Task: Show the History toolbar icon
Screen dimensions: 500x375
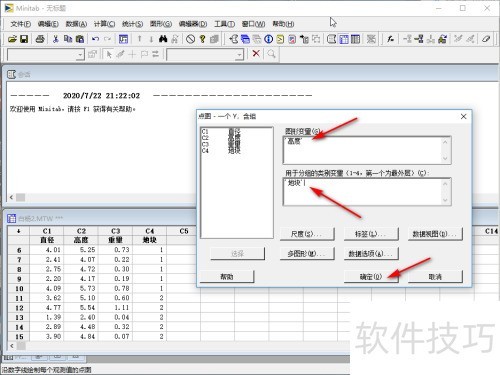Action: (280, 39)
